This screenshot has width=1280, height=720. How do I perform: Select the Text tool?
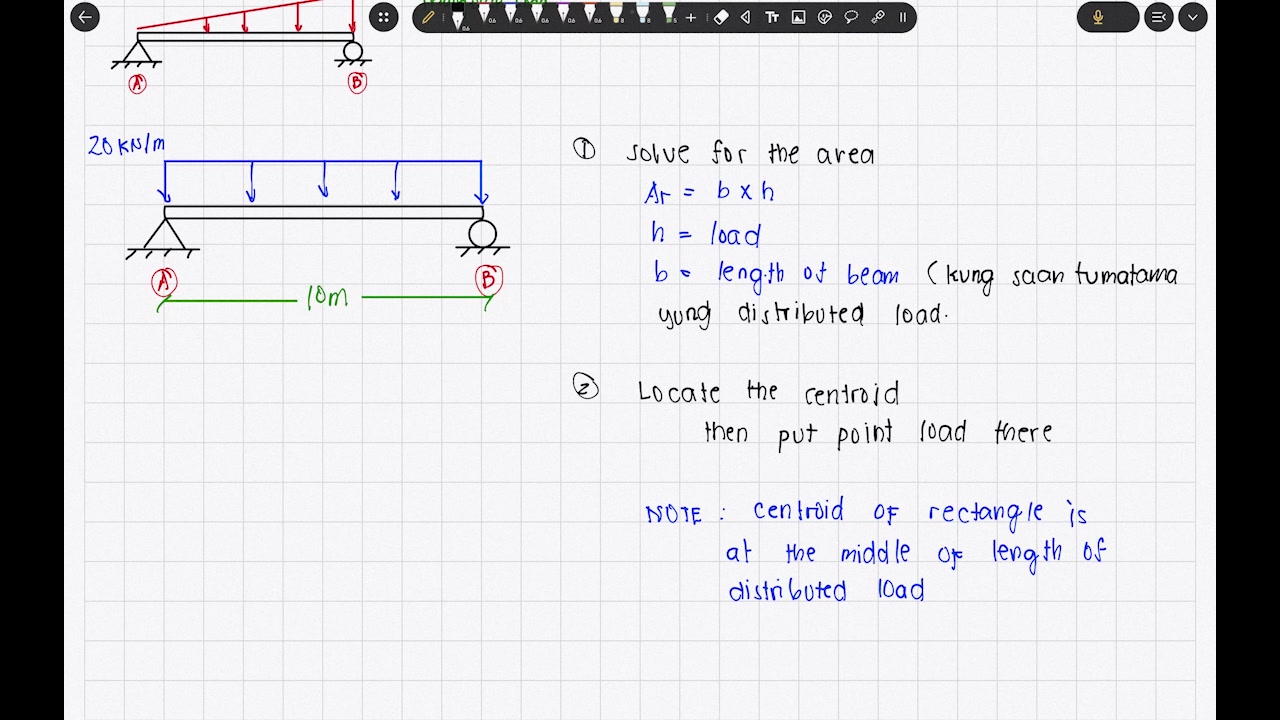click(x=772, y=17)
